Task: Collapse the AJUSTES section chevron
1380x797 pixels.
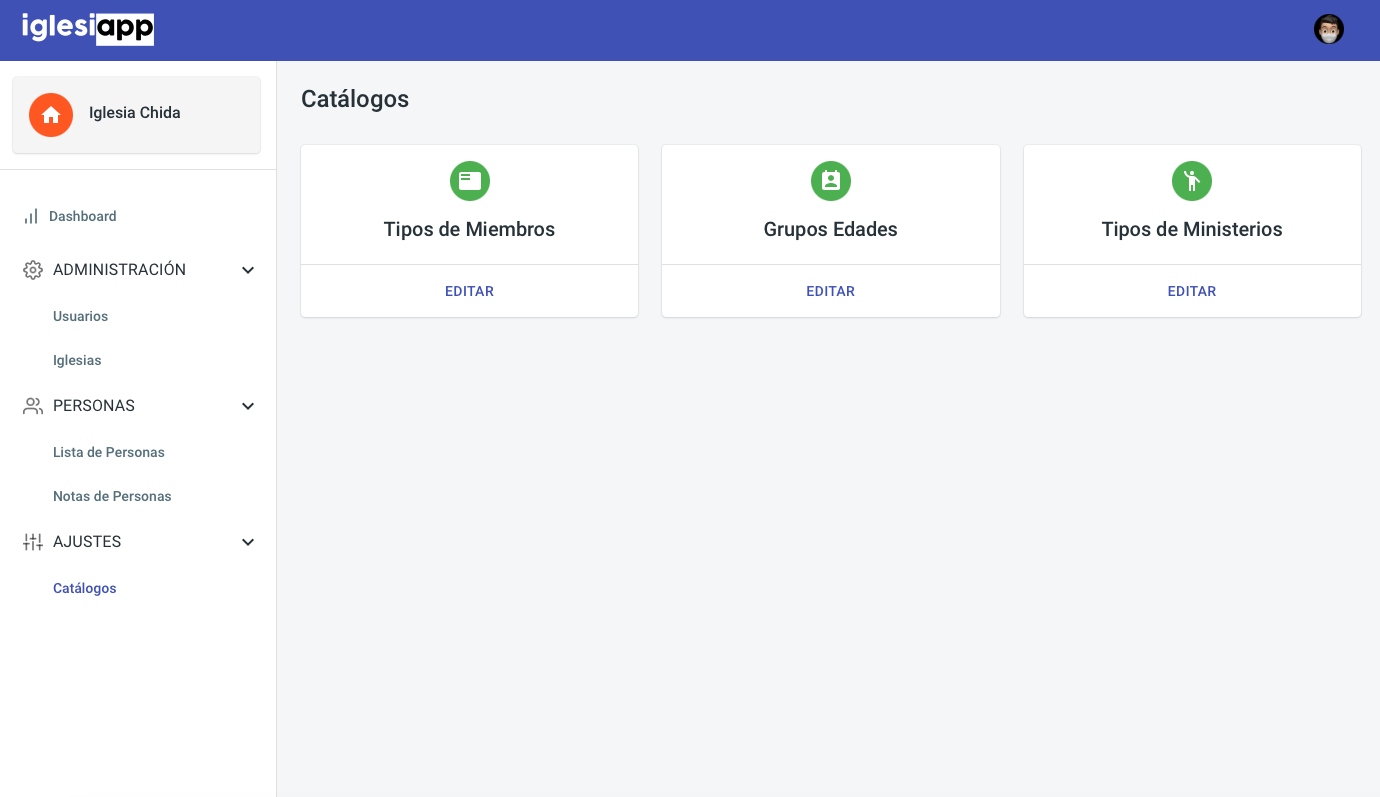Action: 248,542
